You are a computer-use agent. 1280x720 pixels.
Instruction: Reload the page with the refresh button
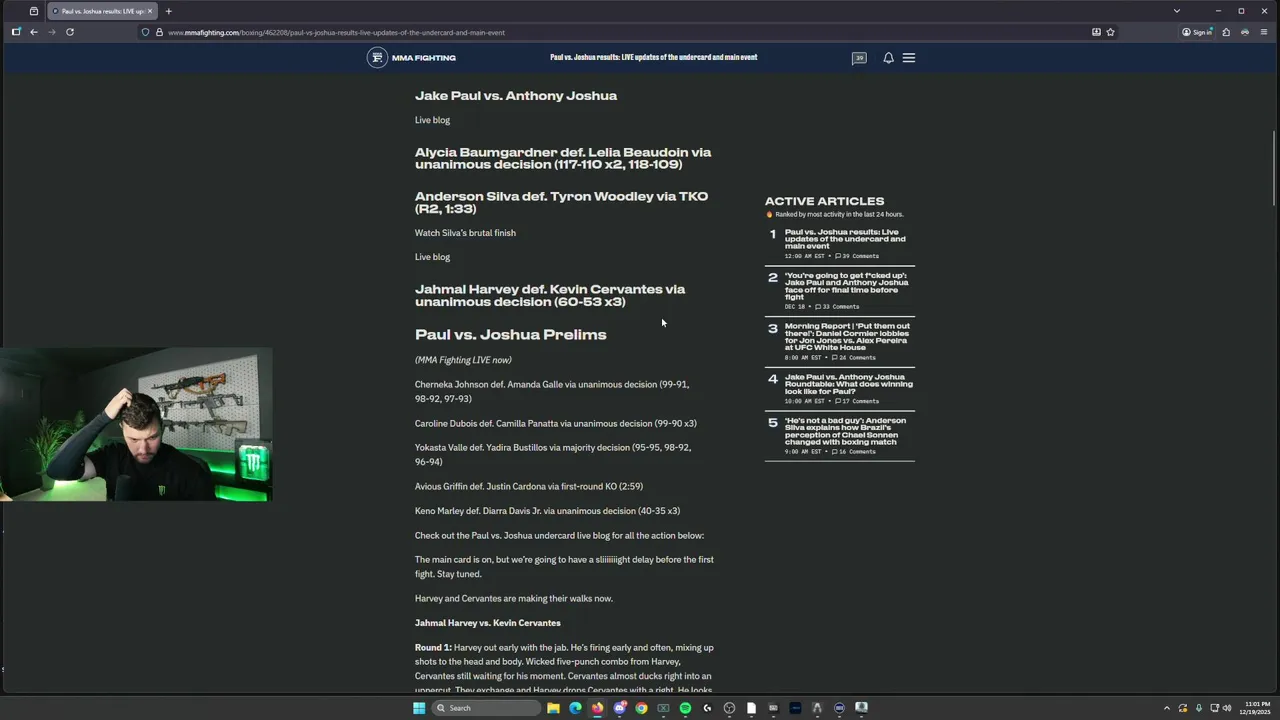70,32
